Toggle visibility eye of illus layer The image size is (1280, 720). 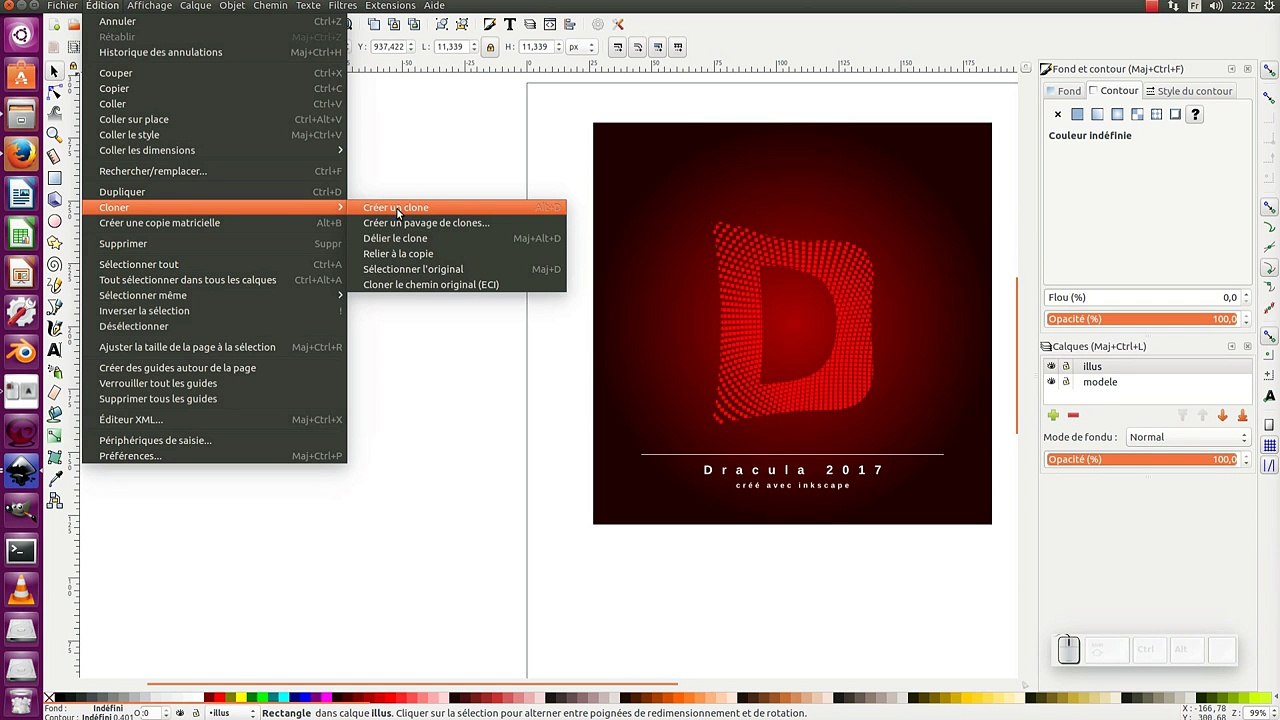[x=1051, y=366]
